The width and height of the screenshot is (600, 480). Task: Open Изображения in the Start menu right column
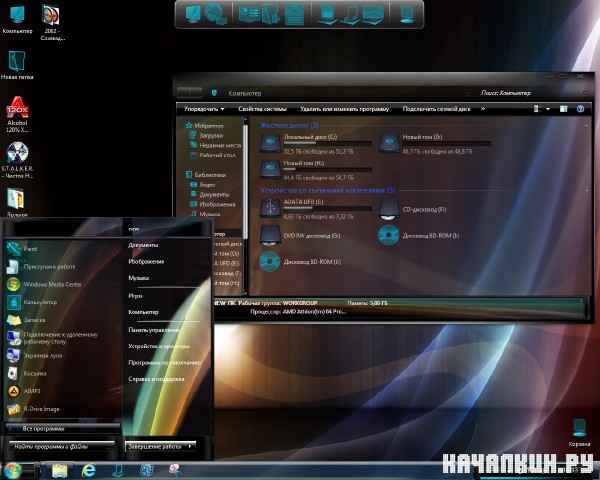click(146, 261)
